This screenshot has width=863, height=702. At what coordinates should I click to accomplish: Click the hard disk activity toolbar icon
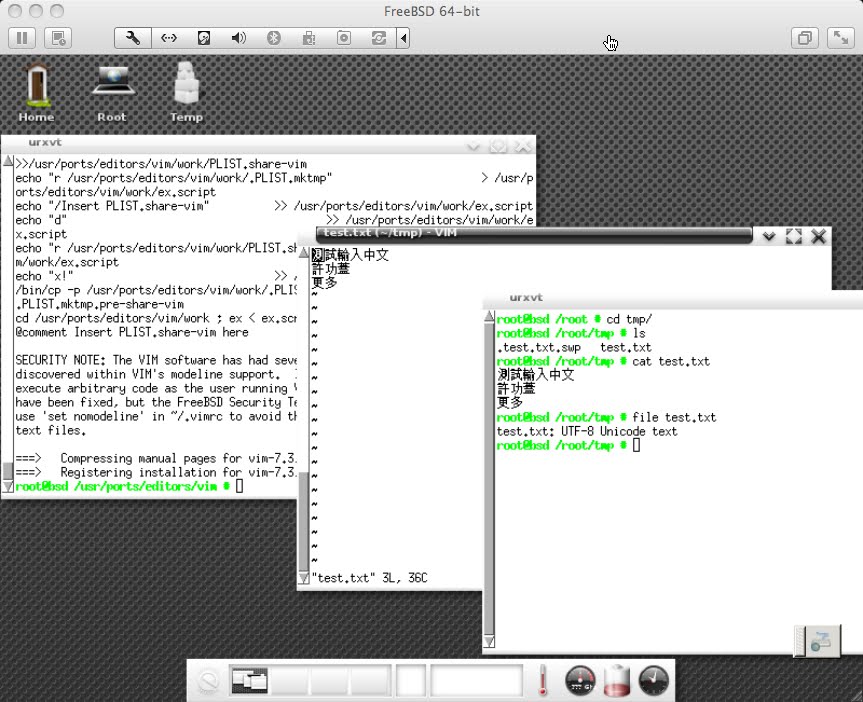pyautogui.click(x=203, y=37)
